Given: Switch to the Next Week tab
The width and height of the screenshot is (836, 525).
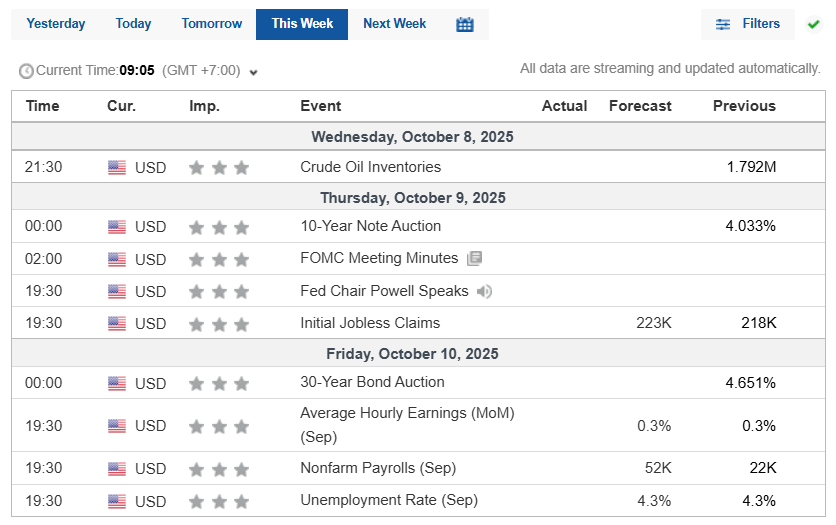Looking at the screenshot, I should click(x=394, y=24).
